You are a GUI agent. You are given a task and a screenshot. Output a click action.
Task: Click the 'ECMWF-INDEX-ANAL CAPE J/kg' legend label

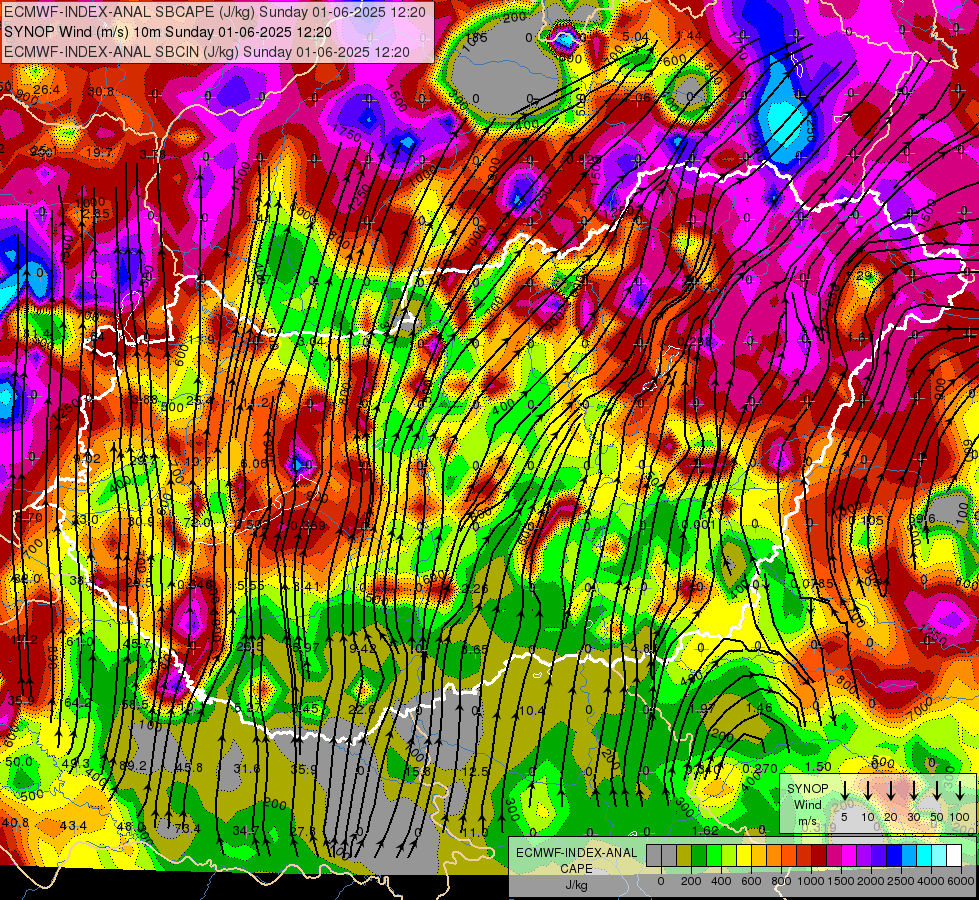coord(576,869)
